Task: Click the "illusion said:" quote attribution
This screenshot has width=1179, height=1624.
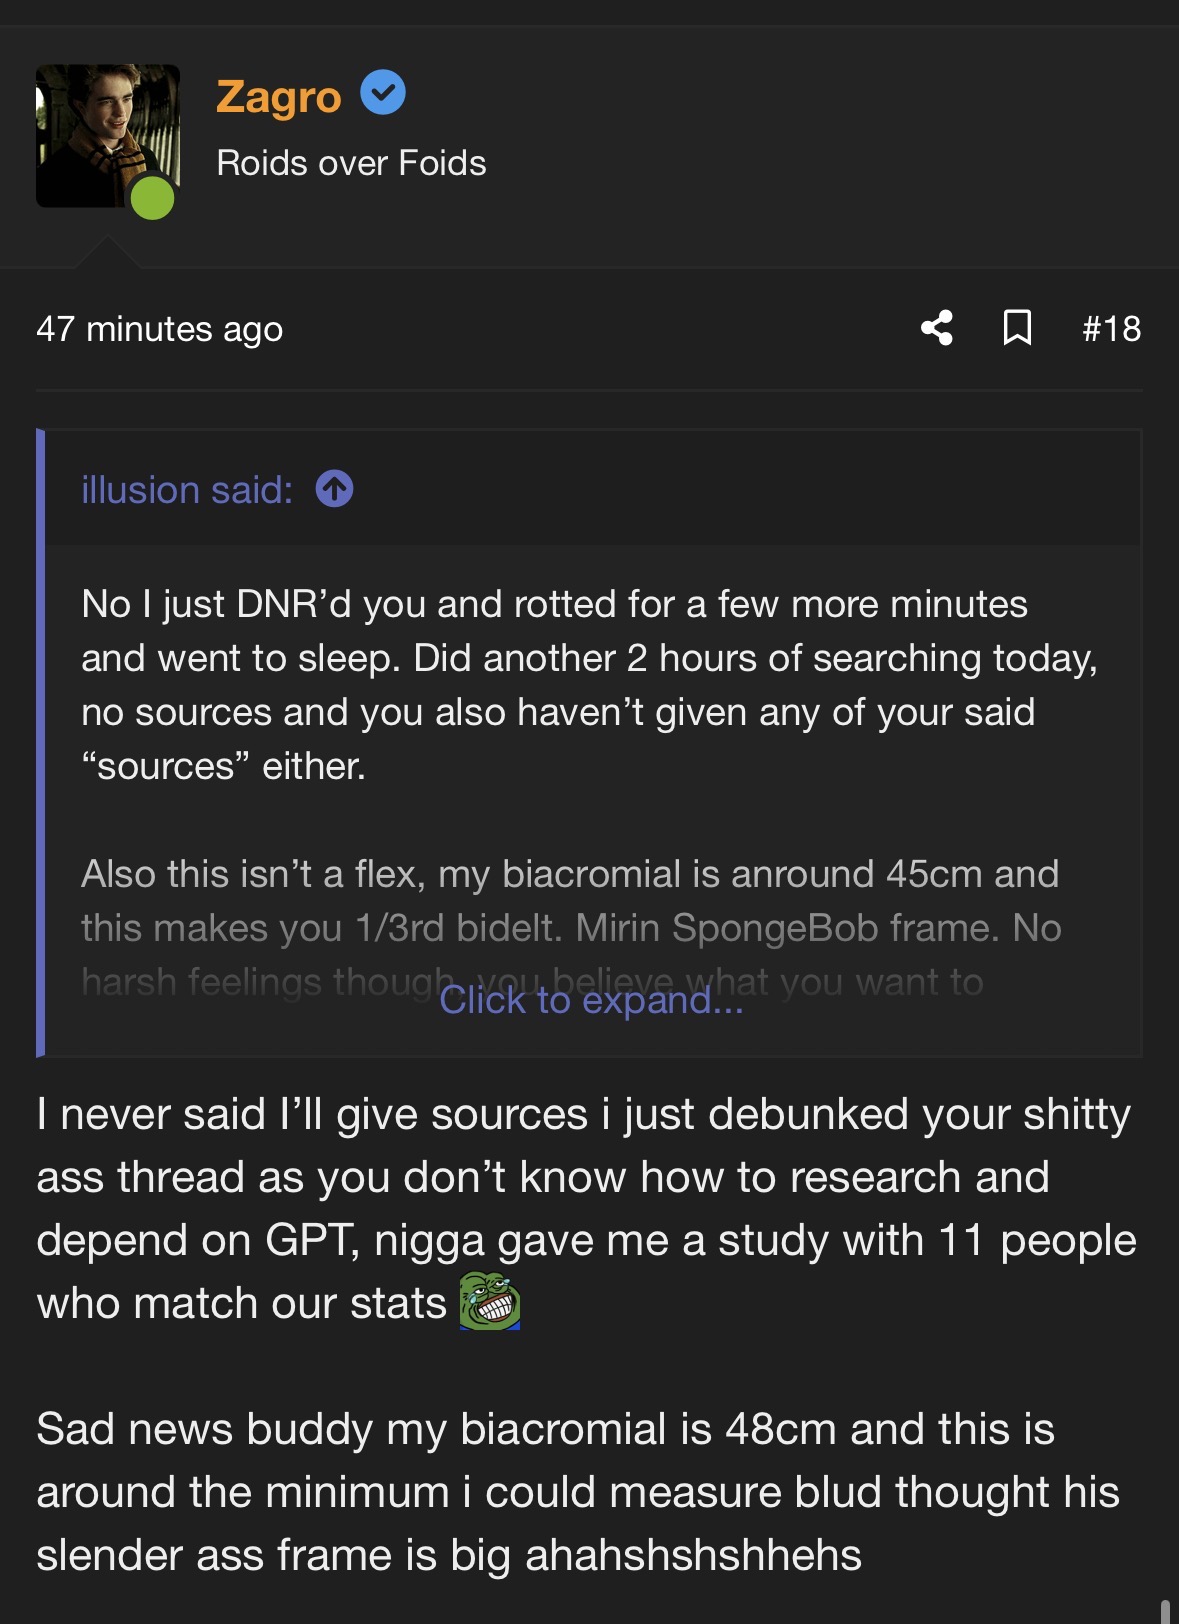Action: [x=187, y=490]
